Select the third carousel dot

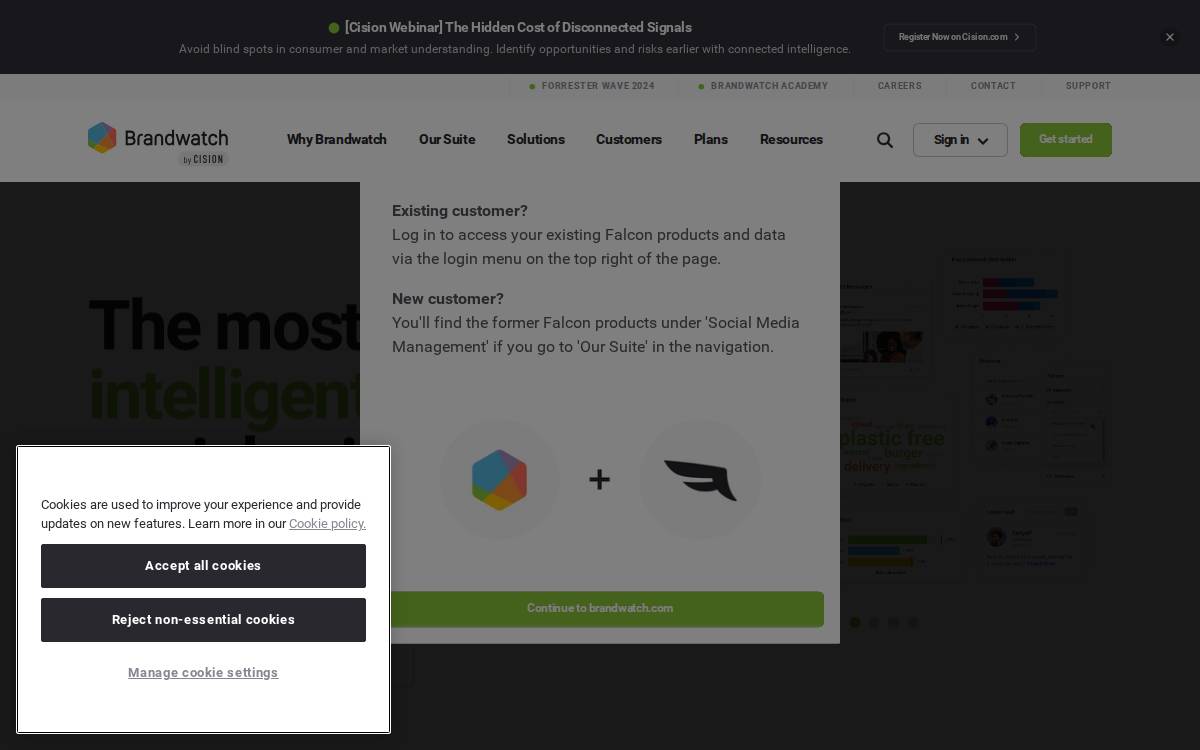tap(893, 622)
